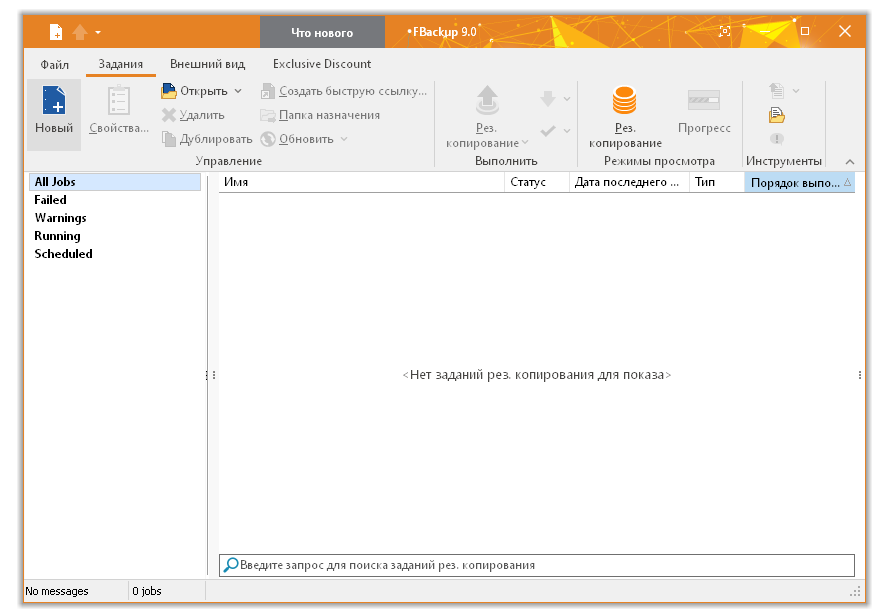Image resolution: width=881 pixels, height=611 pixels.
Task: Select Рез. копирование view mode
Action: (625, 116)
